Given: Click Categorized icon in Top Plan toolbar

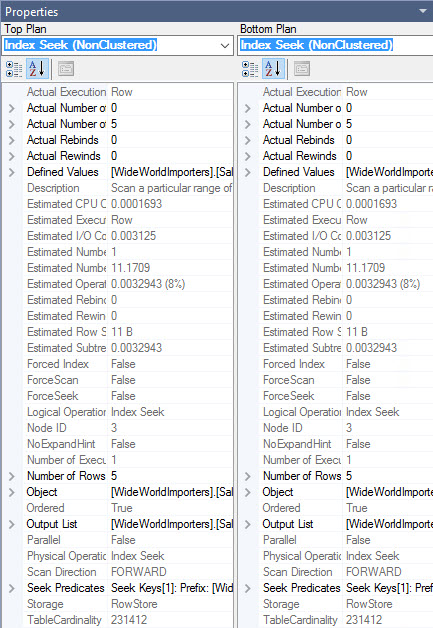Looking at the screenshot, I should tap(14, 68).
